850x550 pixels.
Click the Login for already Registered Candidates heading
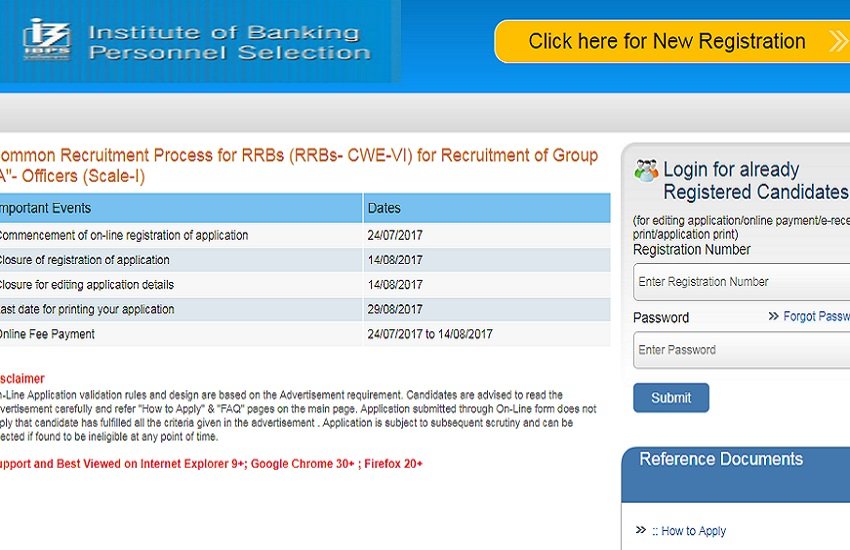[756, 181]
